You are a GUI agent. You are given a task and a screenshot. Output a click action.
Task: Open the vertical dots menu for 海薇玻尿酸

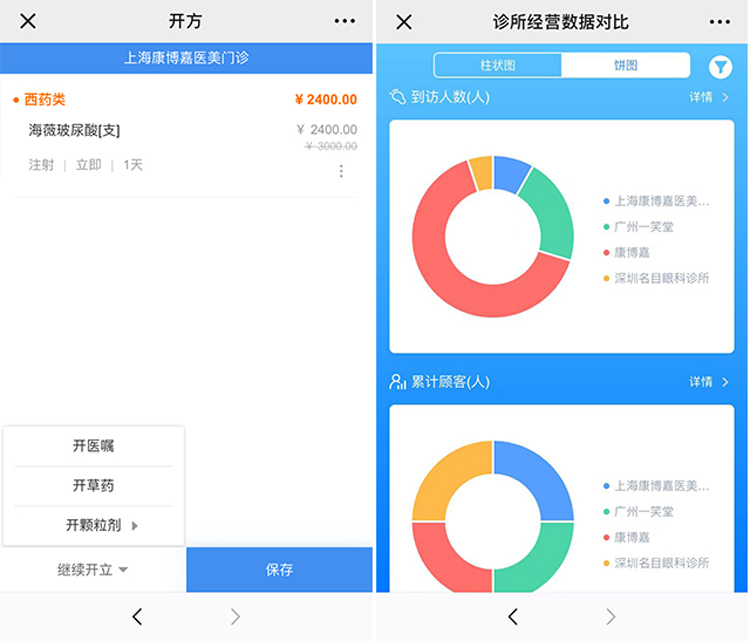(341, 171)
